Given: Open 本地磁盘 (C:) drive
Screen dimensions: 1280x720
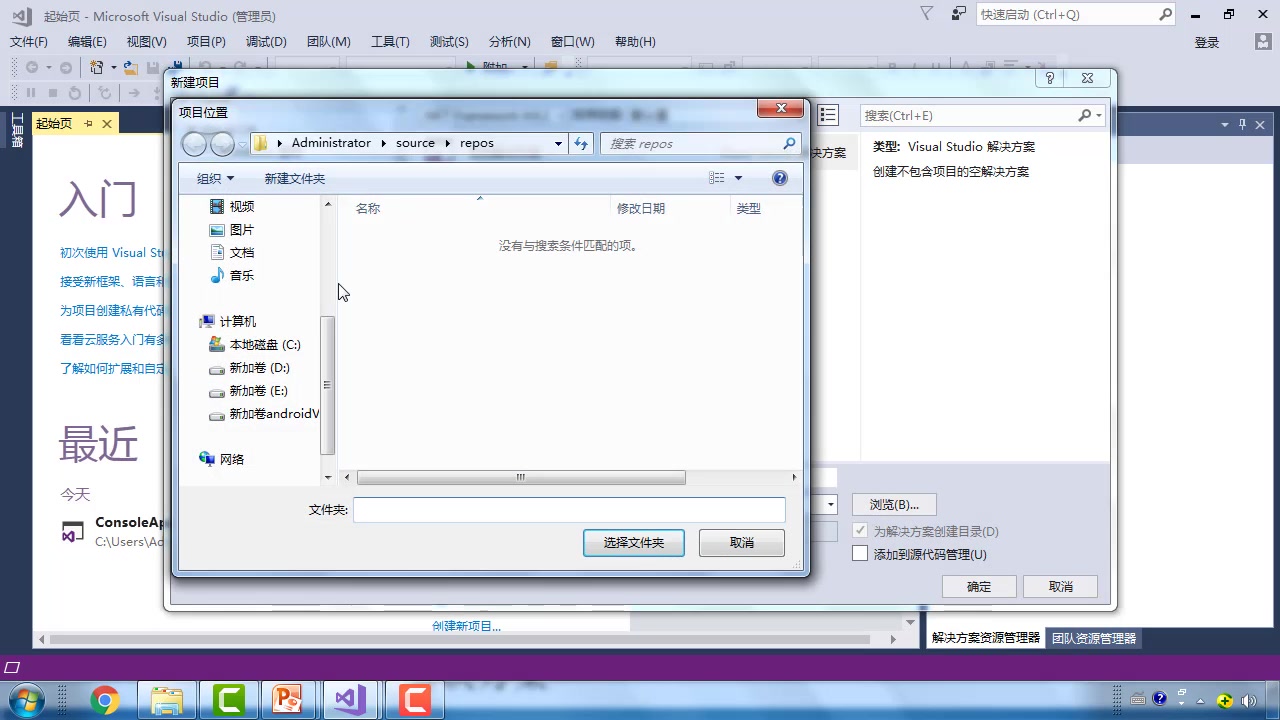Looking at the screenshot, I should [254, 344].
